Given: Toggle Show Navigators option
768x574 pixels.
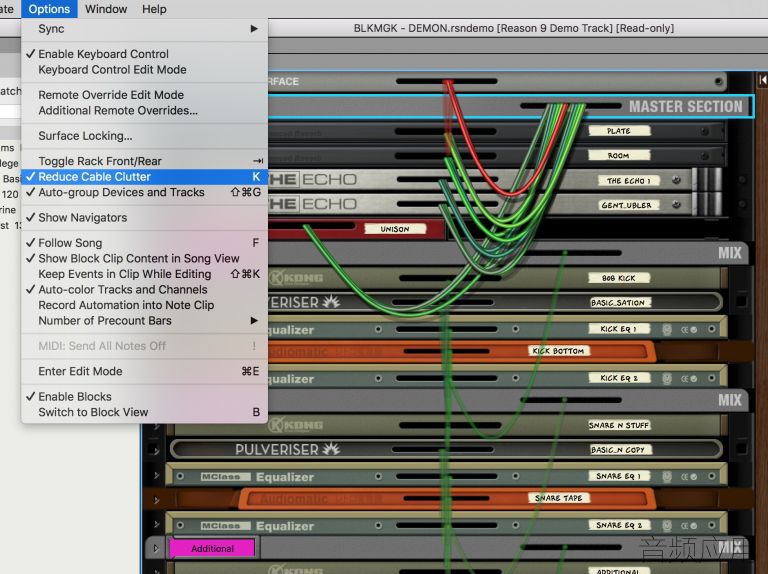Looking at the screenshot, I should point(145,217).
